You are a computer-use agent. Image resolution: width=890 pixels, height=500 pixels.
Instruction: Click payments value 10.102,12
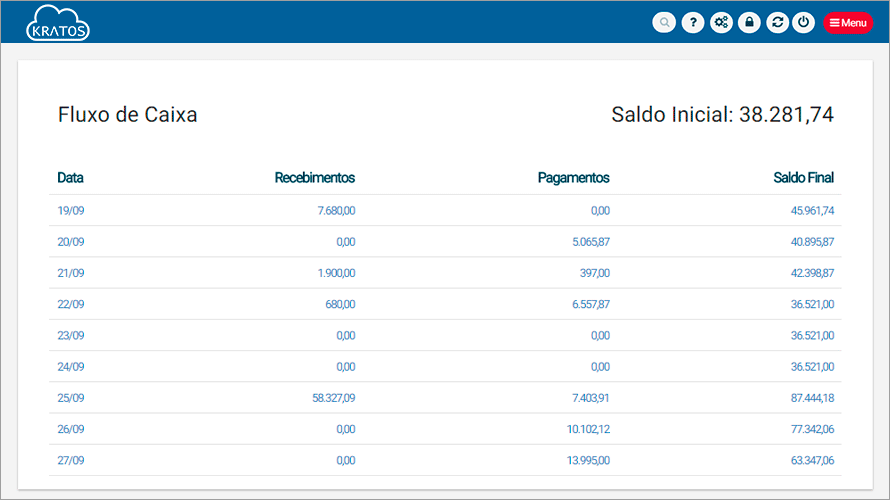589,429
